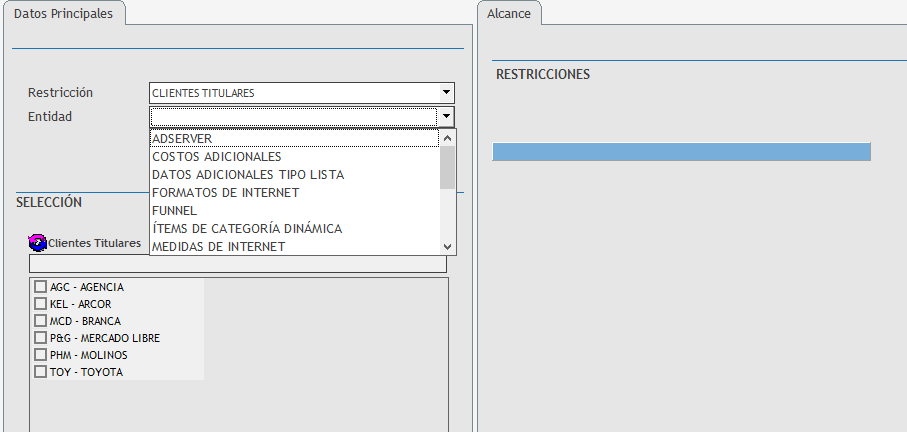Select ADSERVER from the entity list
Viewport: 907px width, 432px height.
(x=294, y=139)
